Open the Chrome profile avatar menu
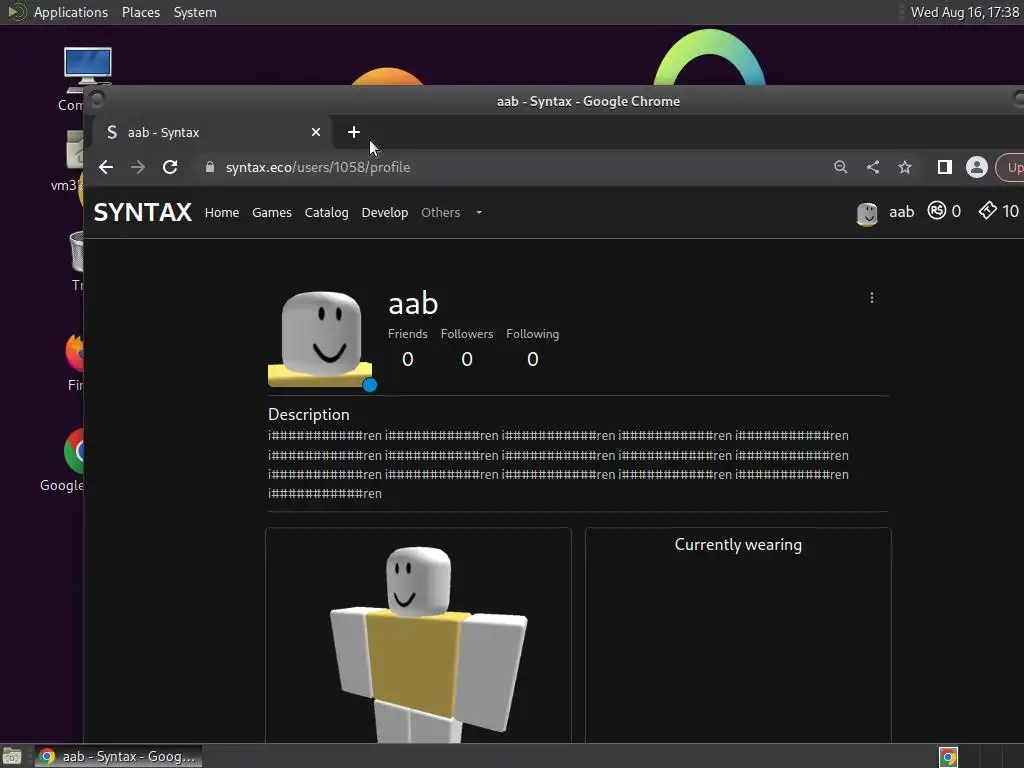Screen dimensions: 1024x768 976,167
